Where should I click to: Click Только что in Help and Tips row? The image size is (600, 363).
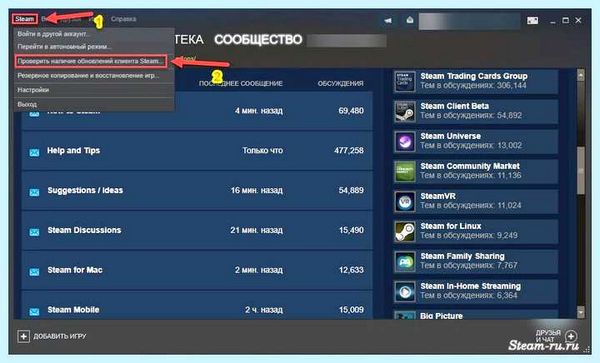pyautogui.click(x=262, y=150)
